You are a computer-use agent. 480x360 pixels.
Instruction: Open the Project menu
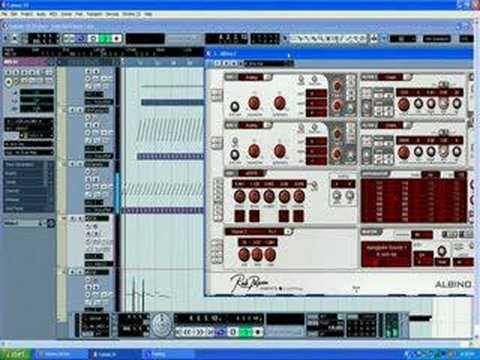click(x=27, y=14)
